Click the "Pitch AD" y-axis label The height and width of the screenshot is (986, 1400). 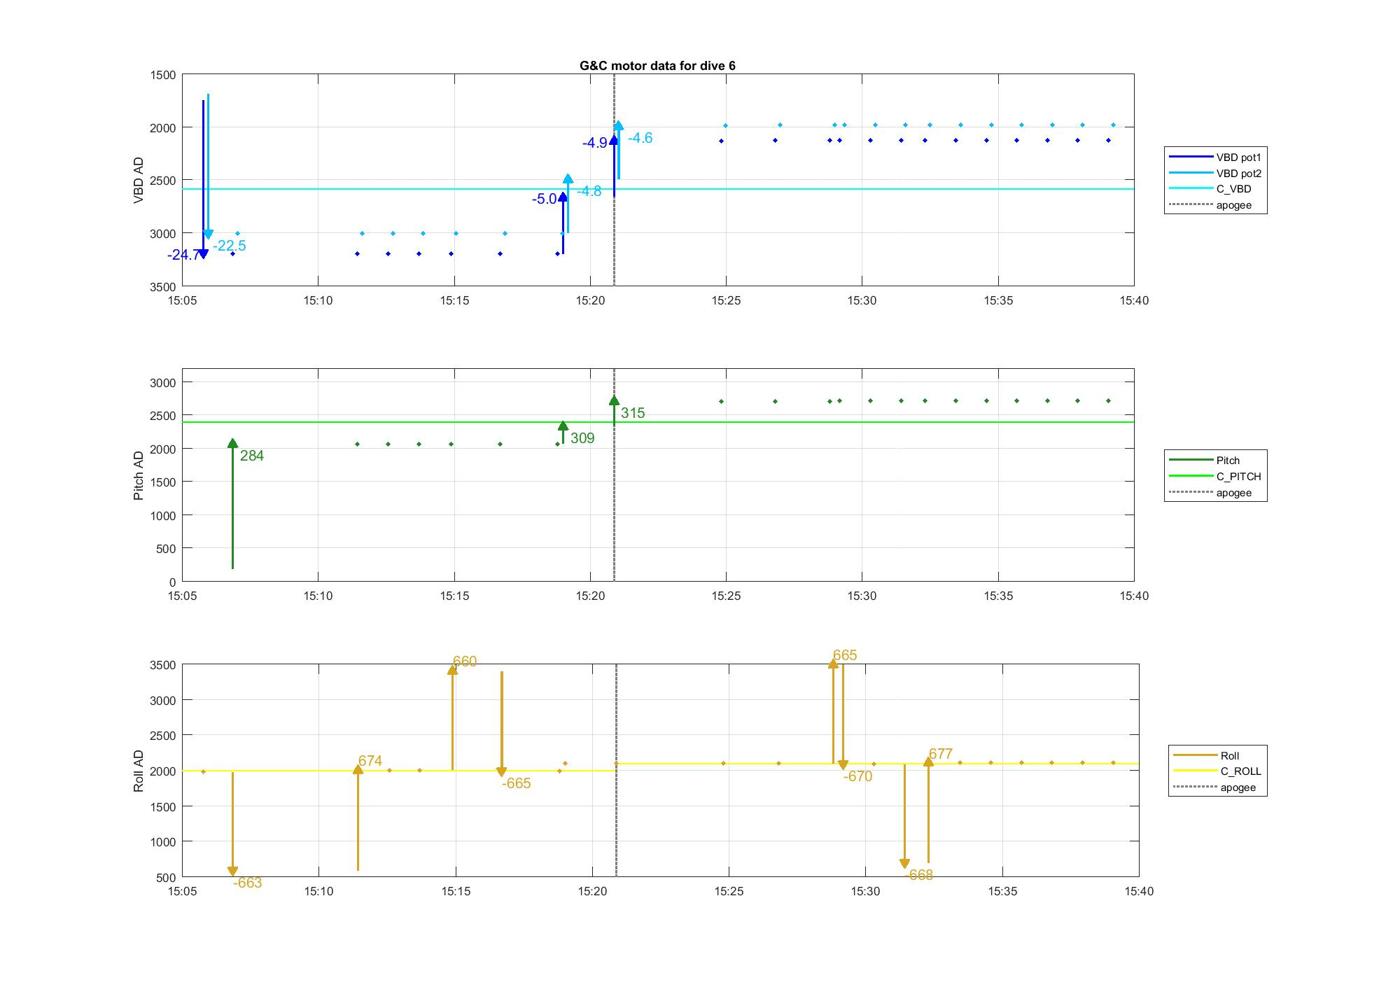(x=139, y=475)
